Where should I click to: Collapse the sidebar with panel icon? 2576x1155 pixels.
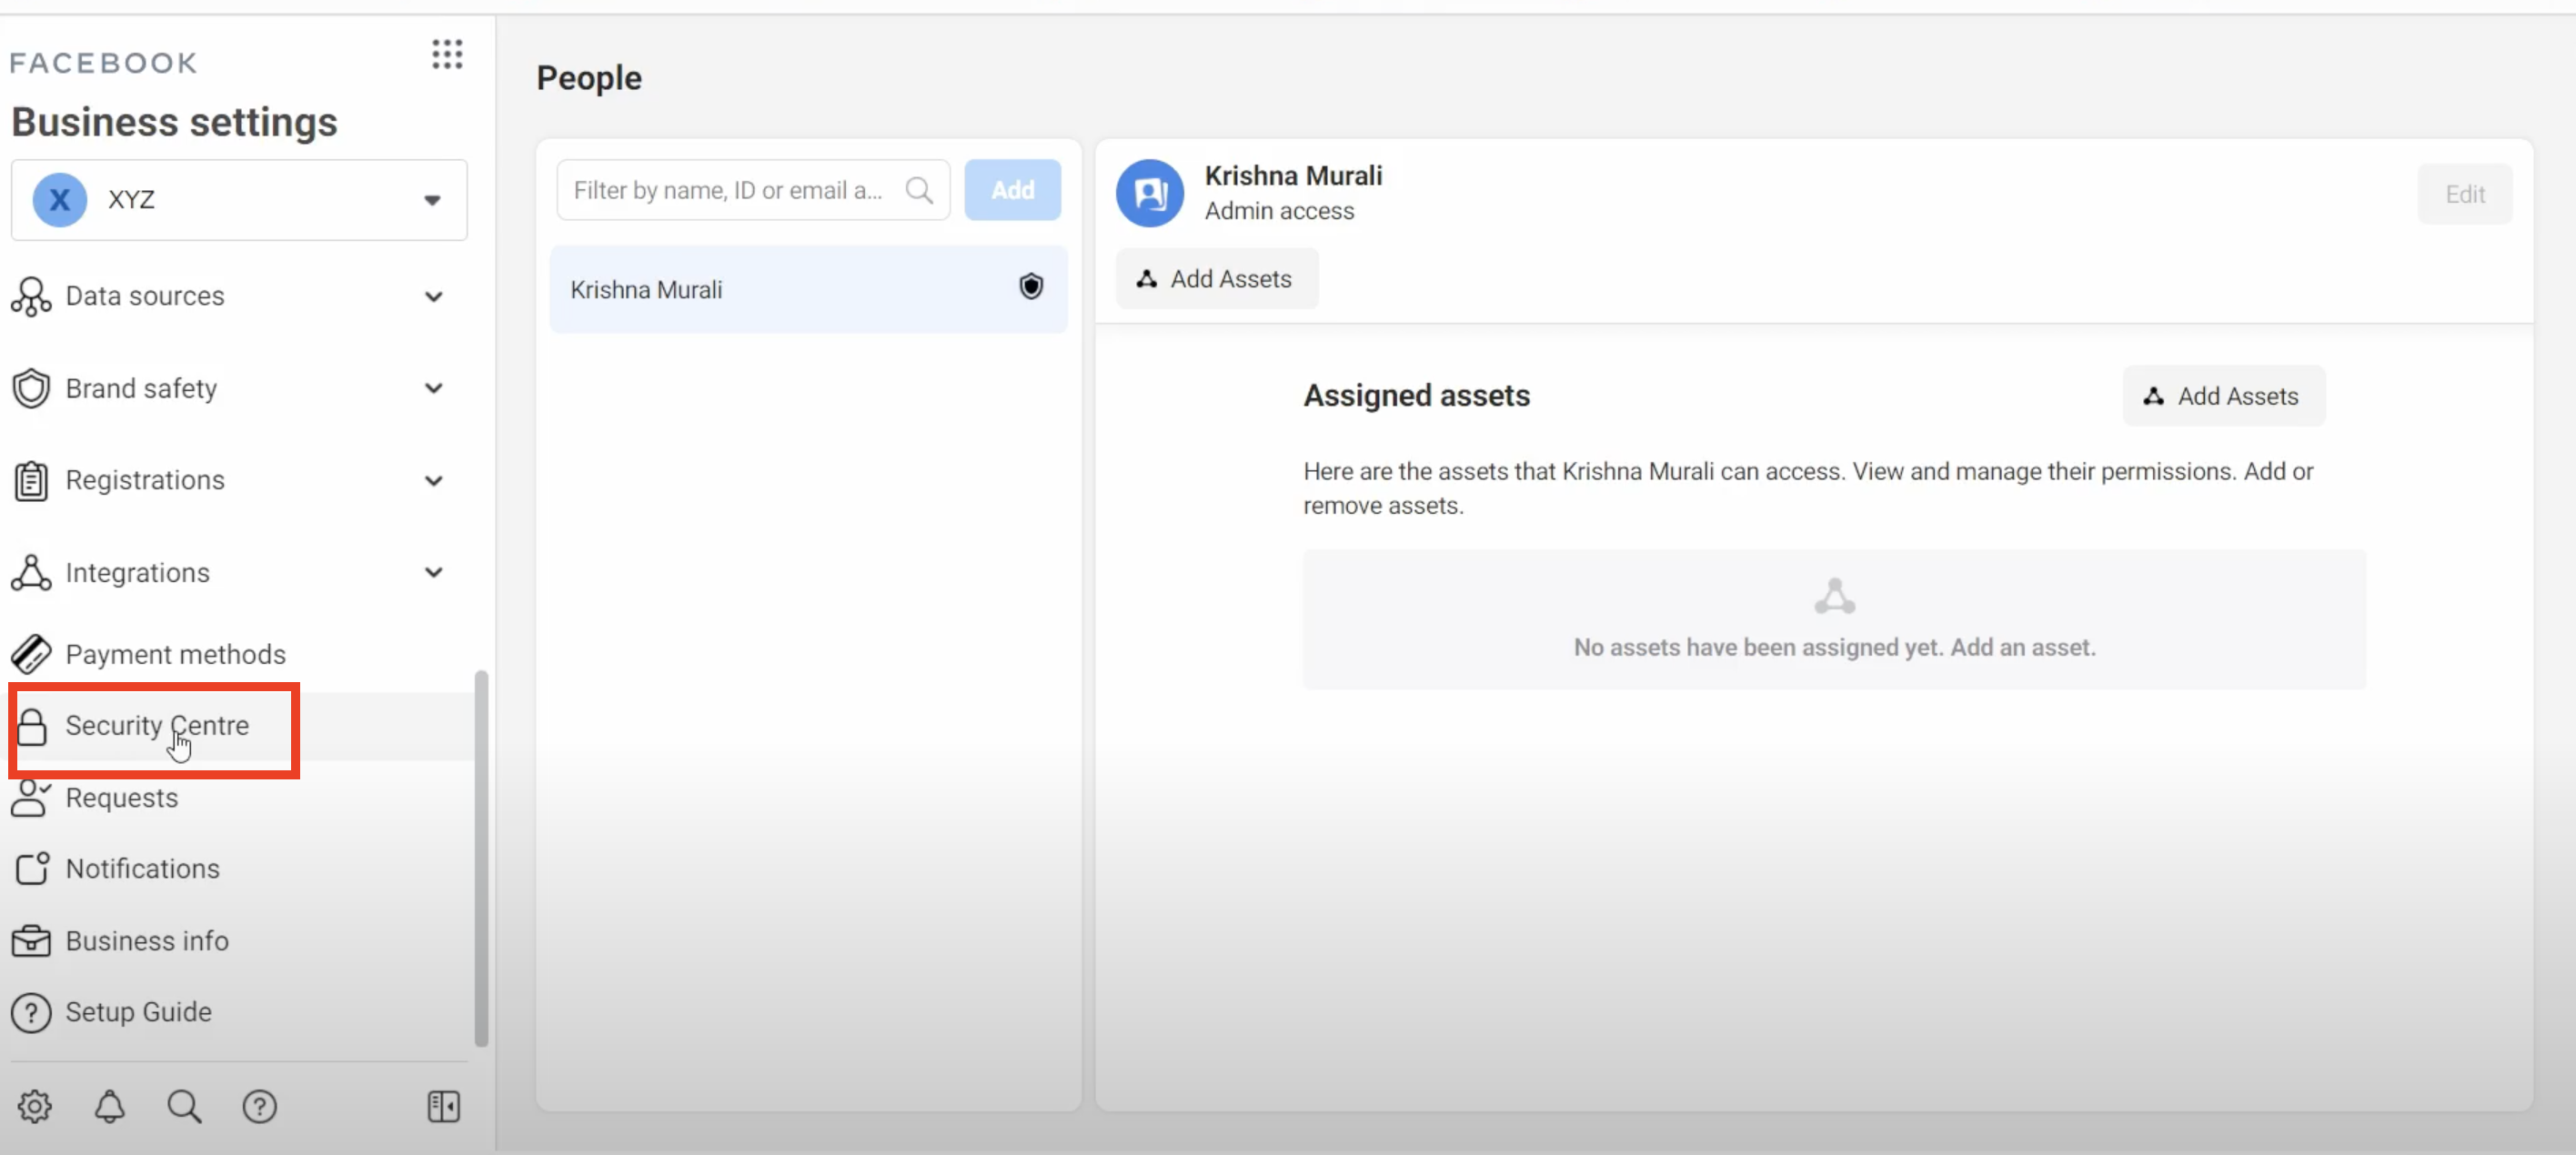pyautogui.click(x=443, y=1106)
